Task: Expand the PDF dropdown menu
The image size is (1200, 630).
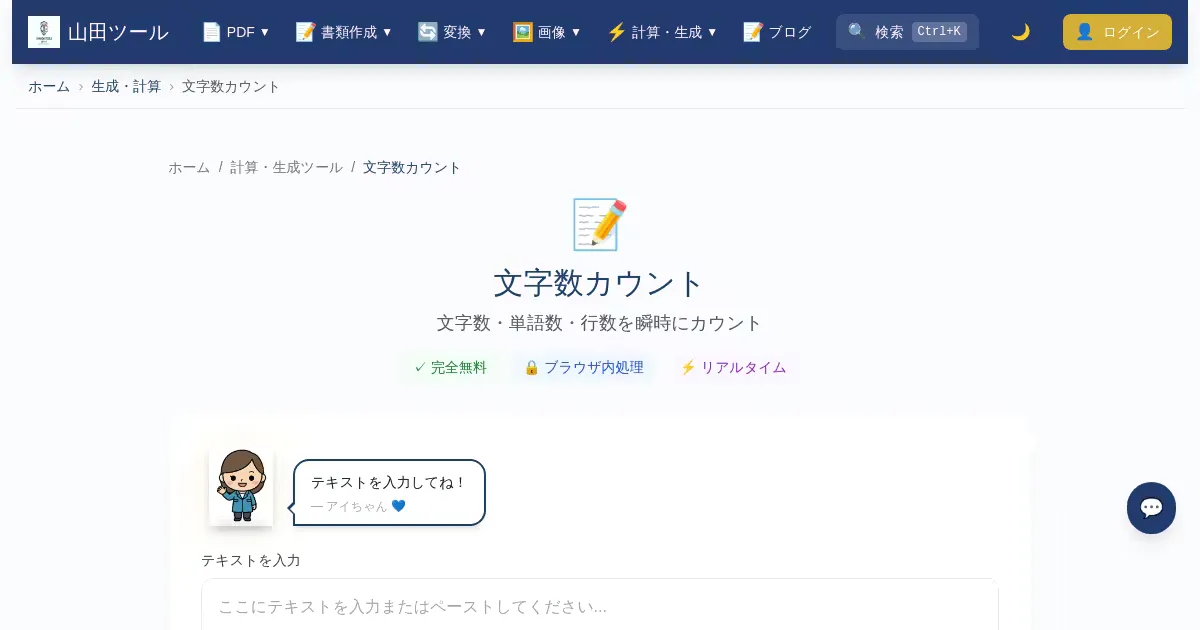Action: [236, 32]
